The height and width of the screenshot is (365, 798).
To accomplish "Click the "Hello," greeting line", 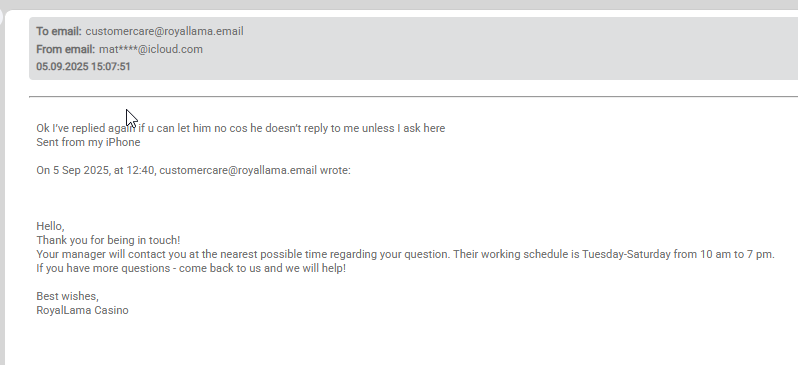I will [x=50, y=227].
